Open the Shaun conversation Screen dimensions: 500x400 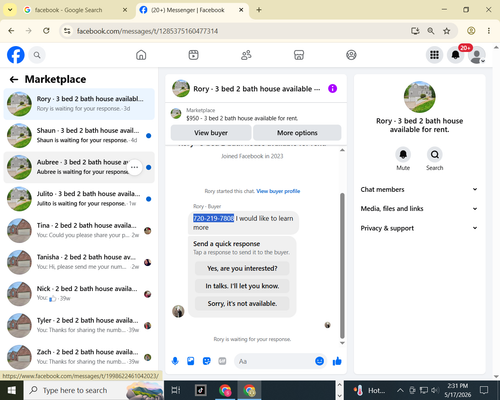(x=79, y=135)
